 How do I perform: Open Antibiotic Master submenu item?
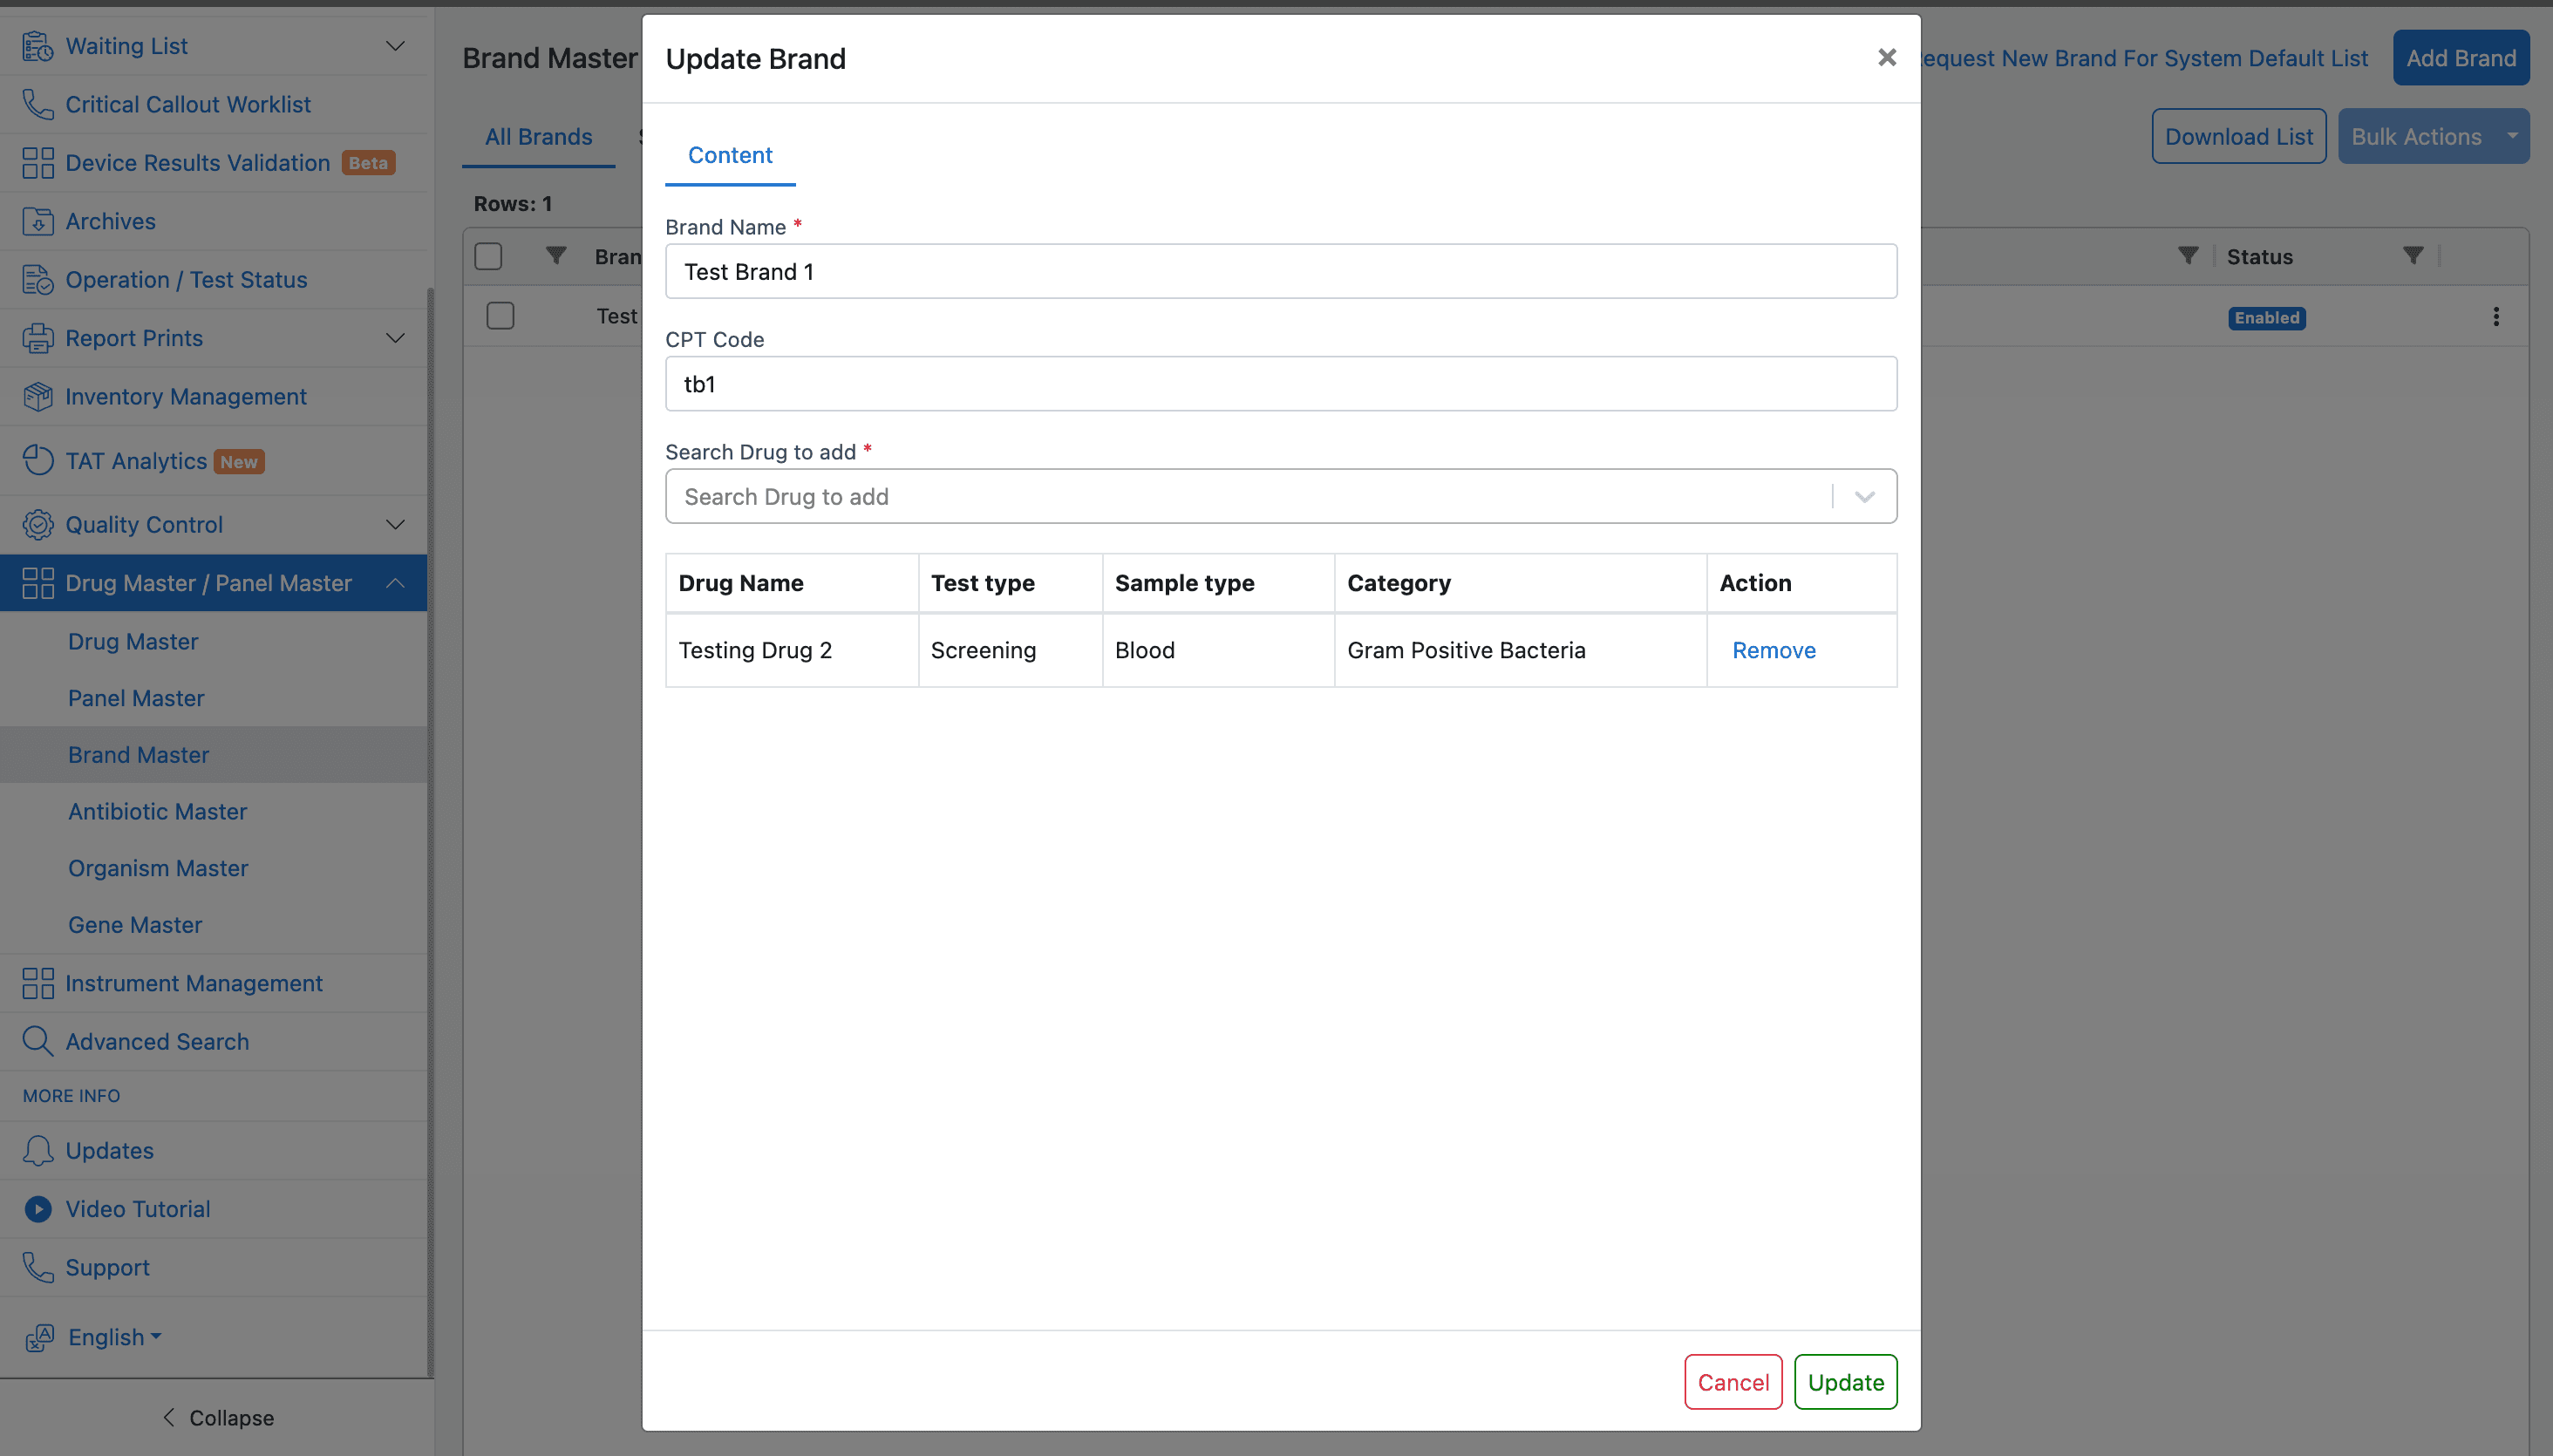158,811
